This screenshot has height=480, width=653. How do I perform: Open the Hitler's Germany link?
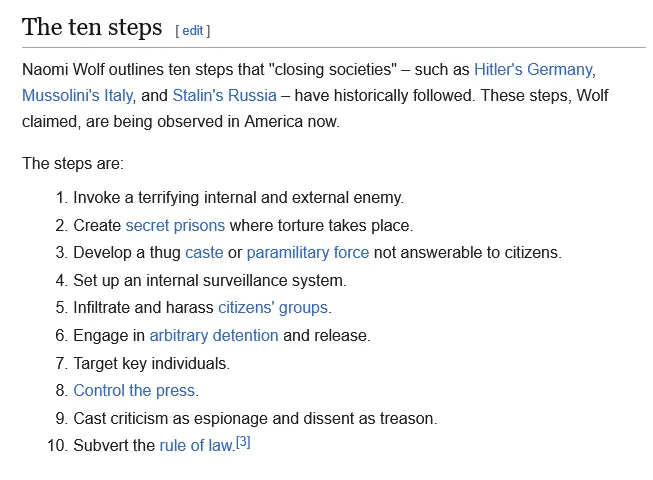(x=533, y=70)
